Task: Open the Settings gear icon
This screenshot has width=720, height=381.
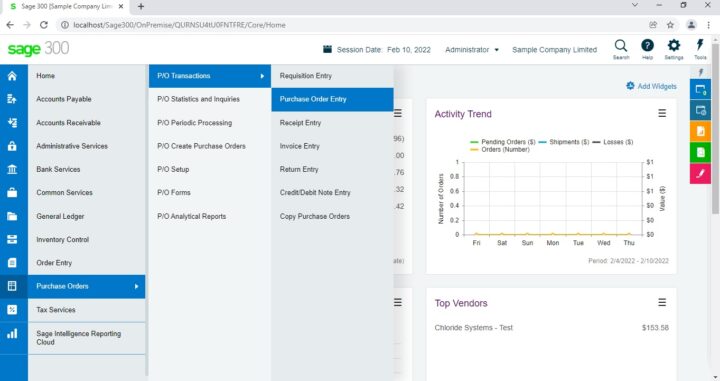Action: (x=674, y=49)
